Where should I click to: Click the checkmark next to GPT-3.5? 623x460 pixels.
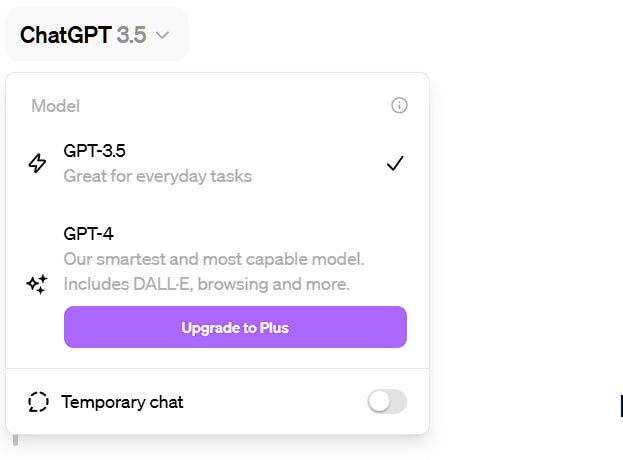(395, 164)
